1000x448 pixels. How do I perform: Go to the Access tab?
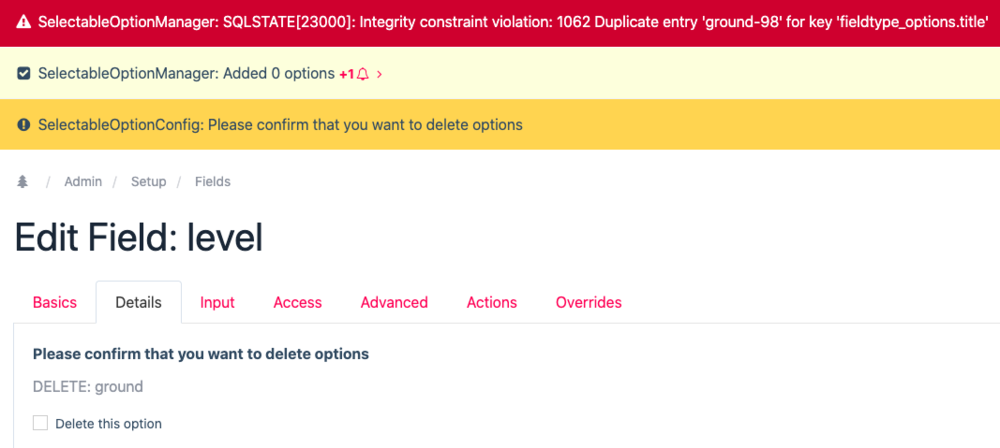click(x=297, y=302)
